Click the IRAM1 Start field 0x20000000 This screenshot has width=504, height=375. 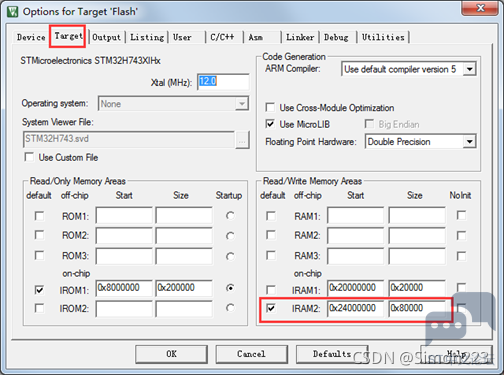[355, 288]
